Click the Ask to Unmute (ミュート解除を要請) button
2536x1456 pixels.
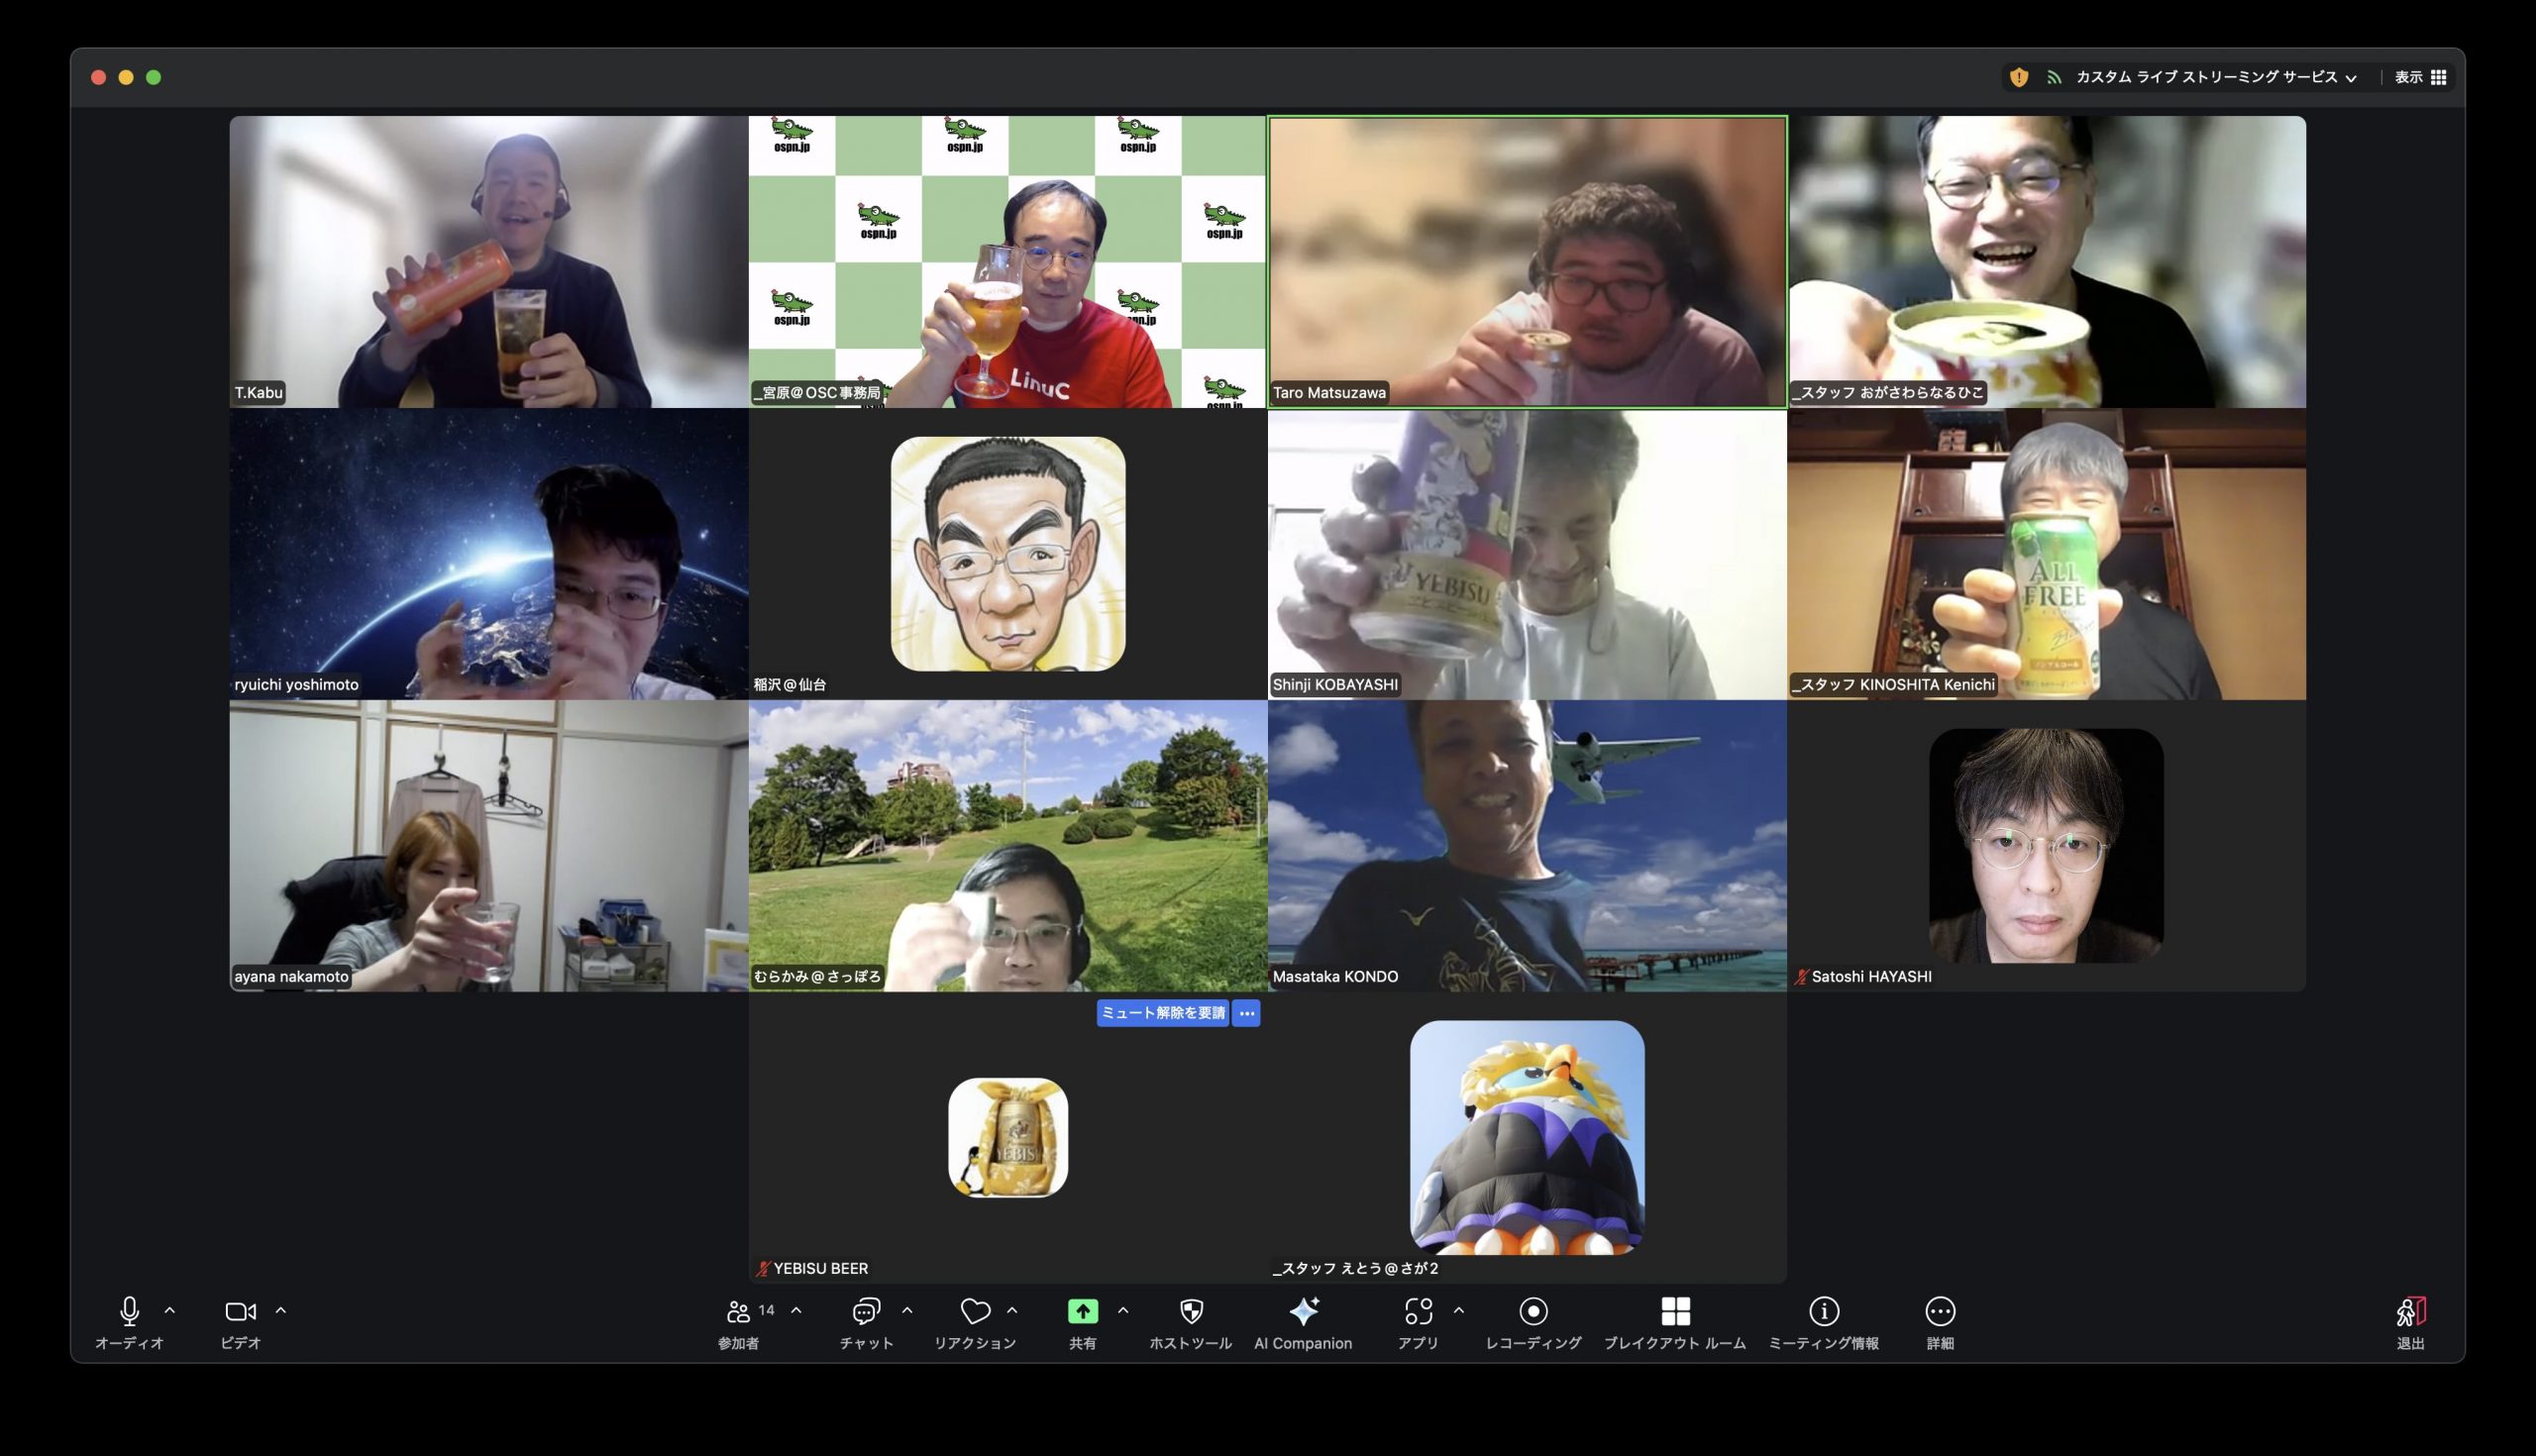tap(1162, 1013)
